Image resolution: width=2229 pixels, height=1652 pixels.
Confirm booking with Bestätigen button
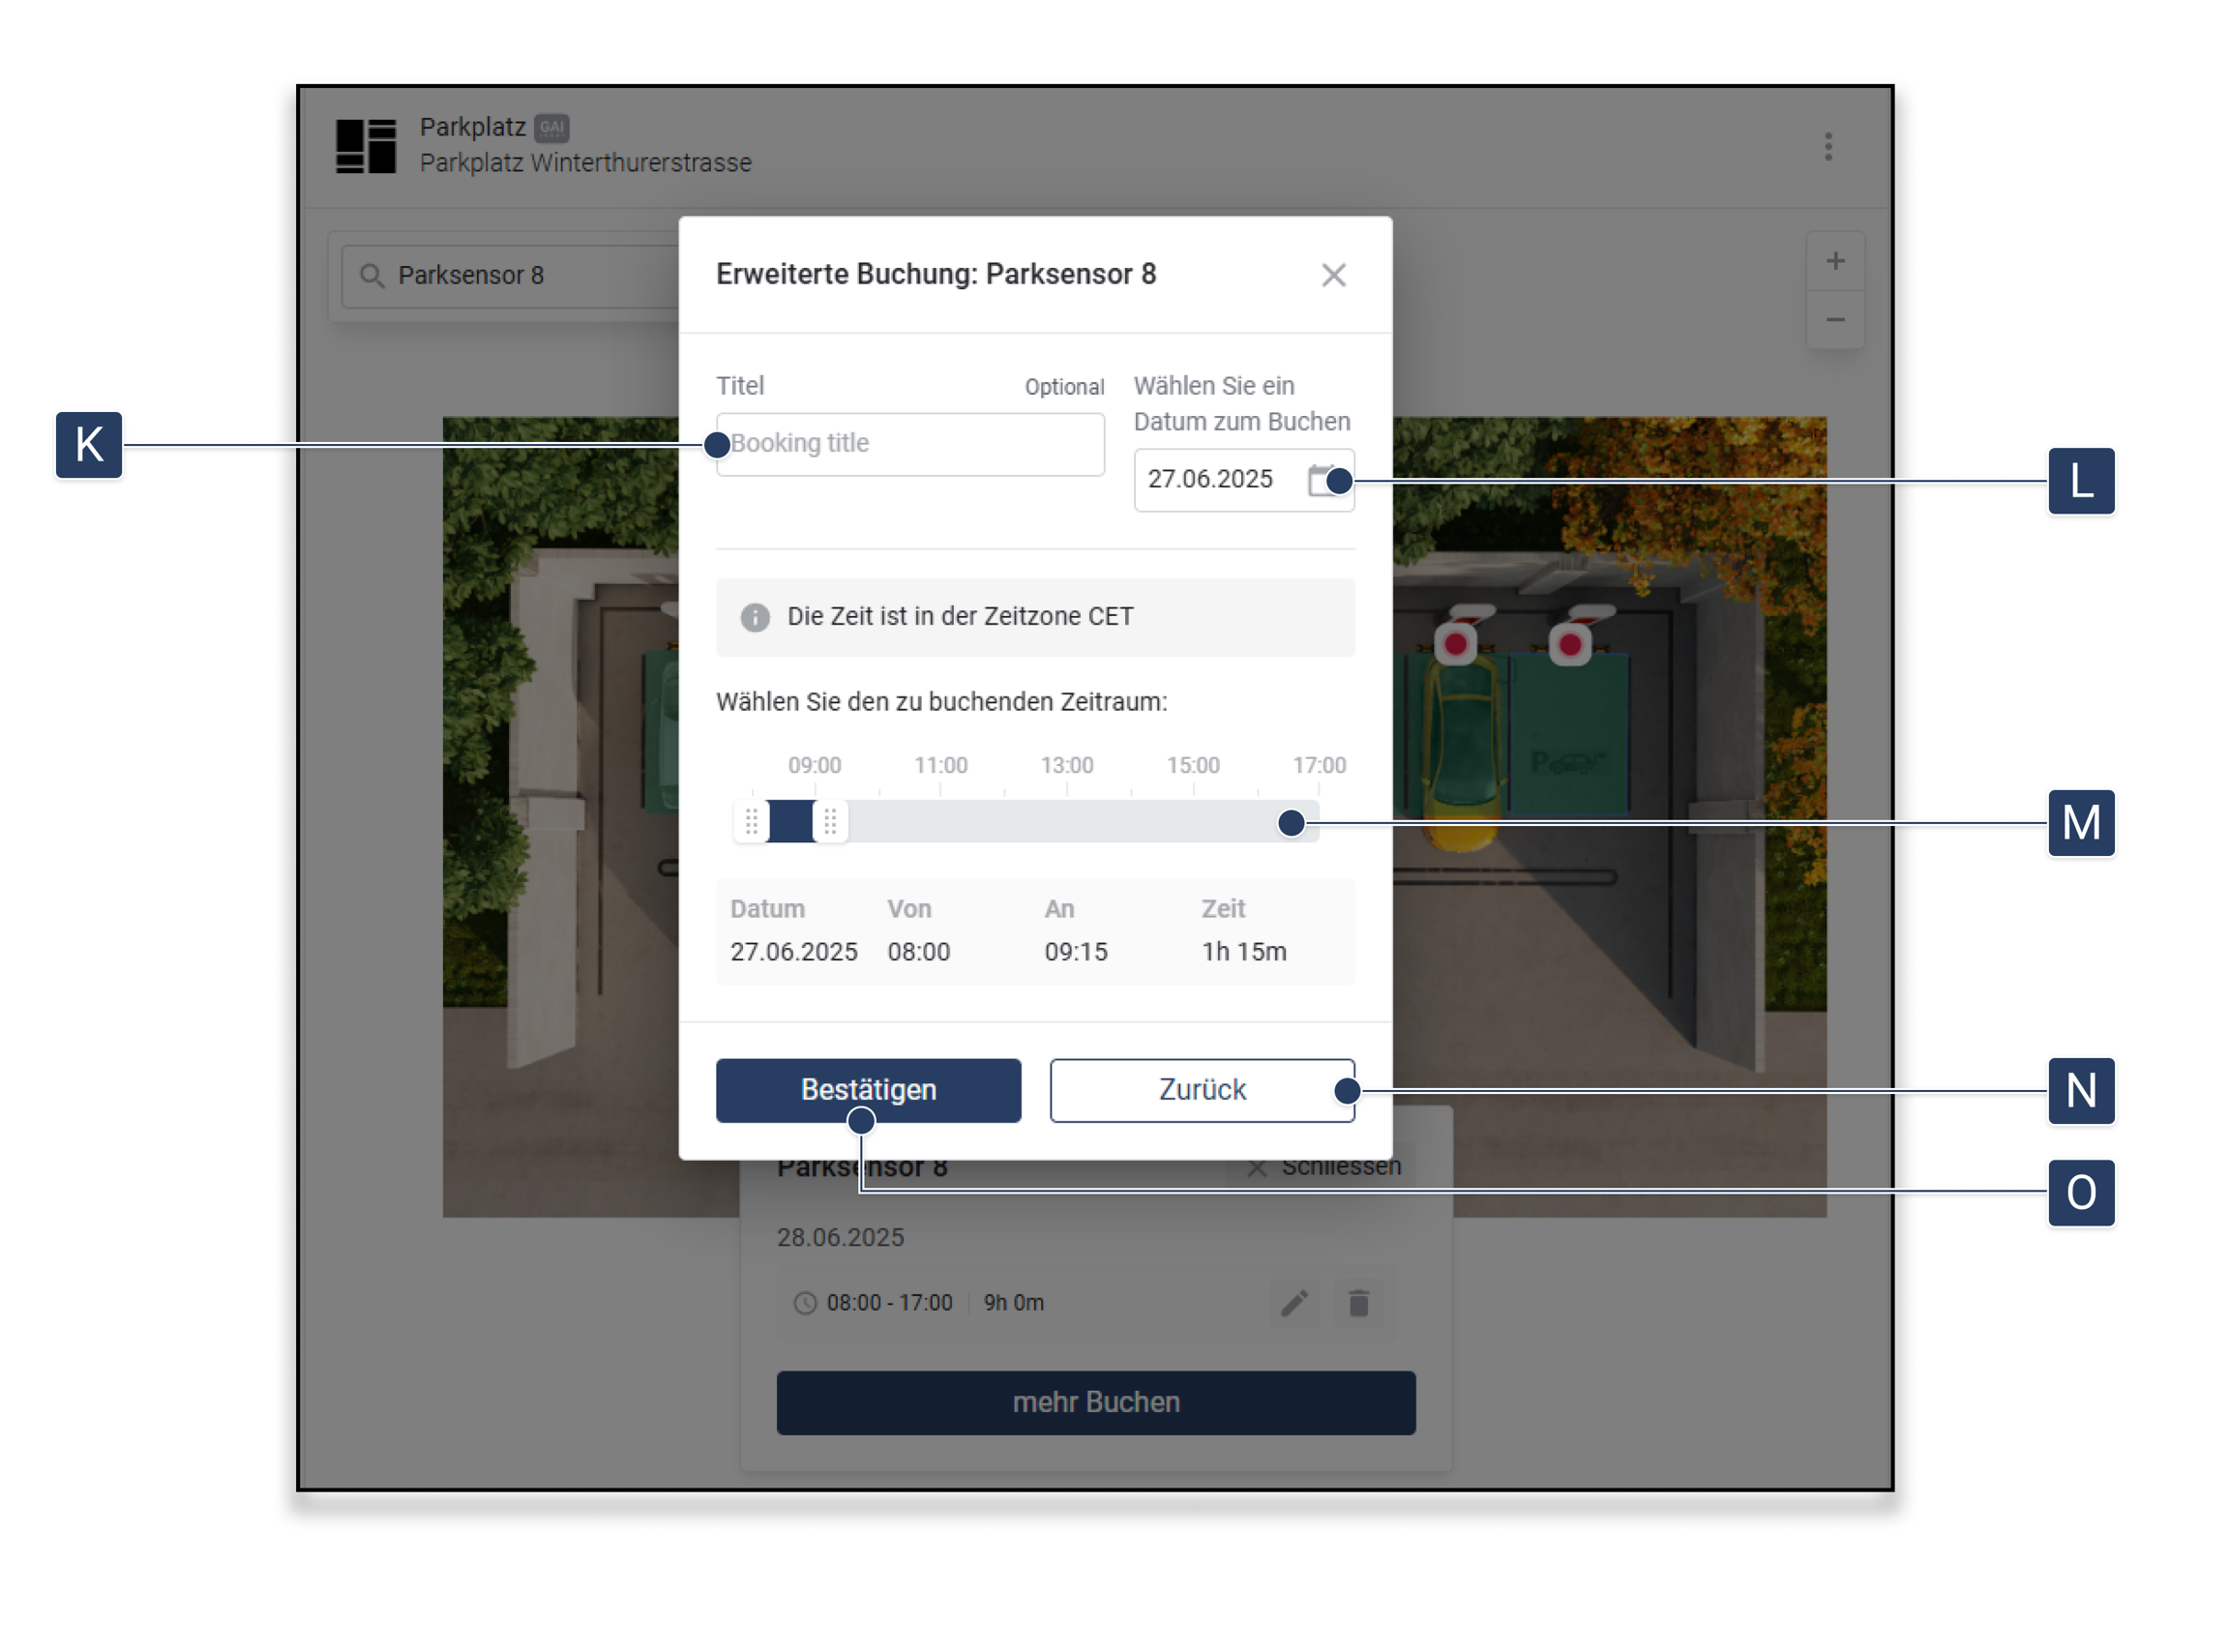click(x=868, y=1090)
